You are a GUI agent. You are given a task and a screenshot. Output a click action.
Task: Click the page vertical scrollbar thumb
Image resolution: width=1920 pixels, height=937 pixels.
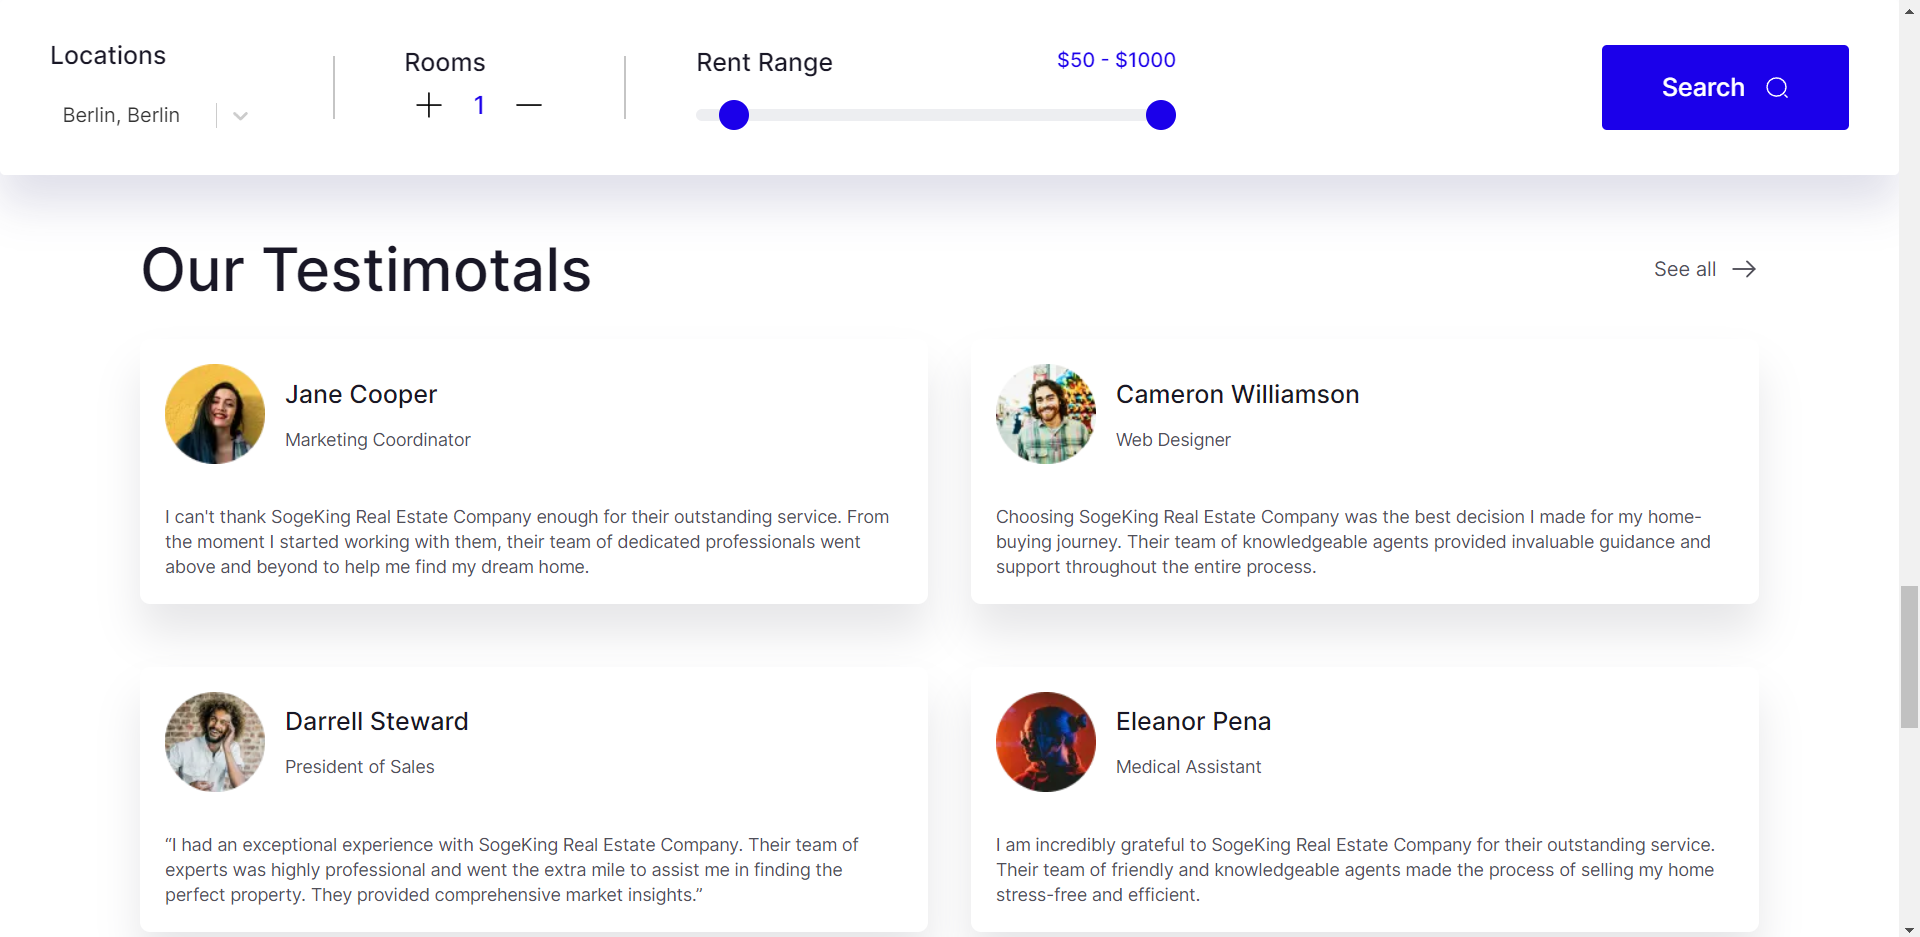click(x=1909, y=657)
